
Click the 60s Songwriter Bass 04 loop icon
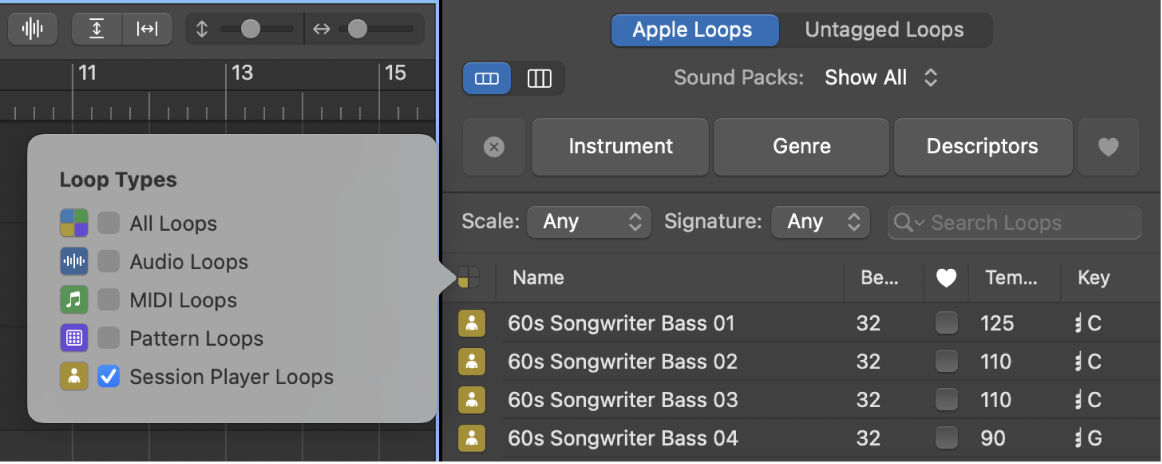[x=472, y=439]
